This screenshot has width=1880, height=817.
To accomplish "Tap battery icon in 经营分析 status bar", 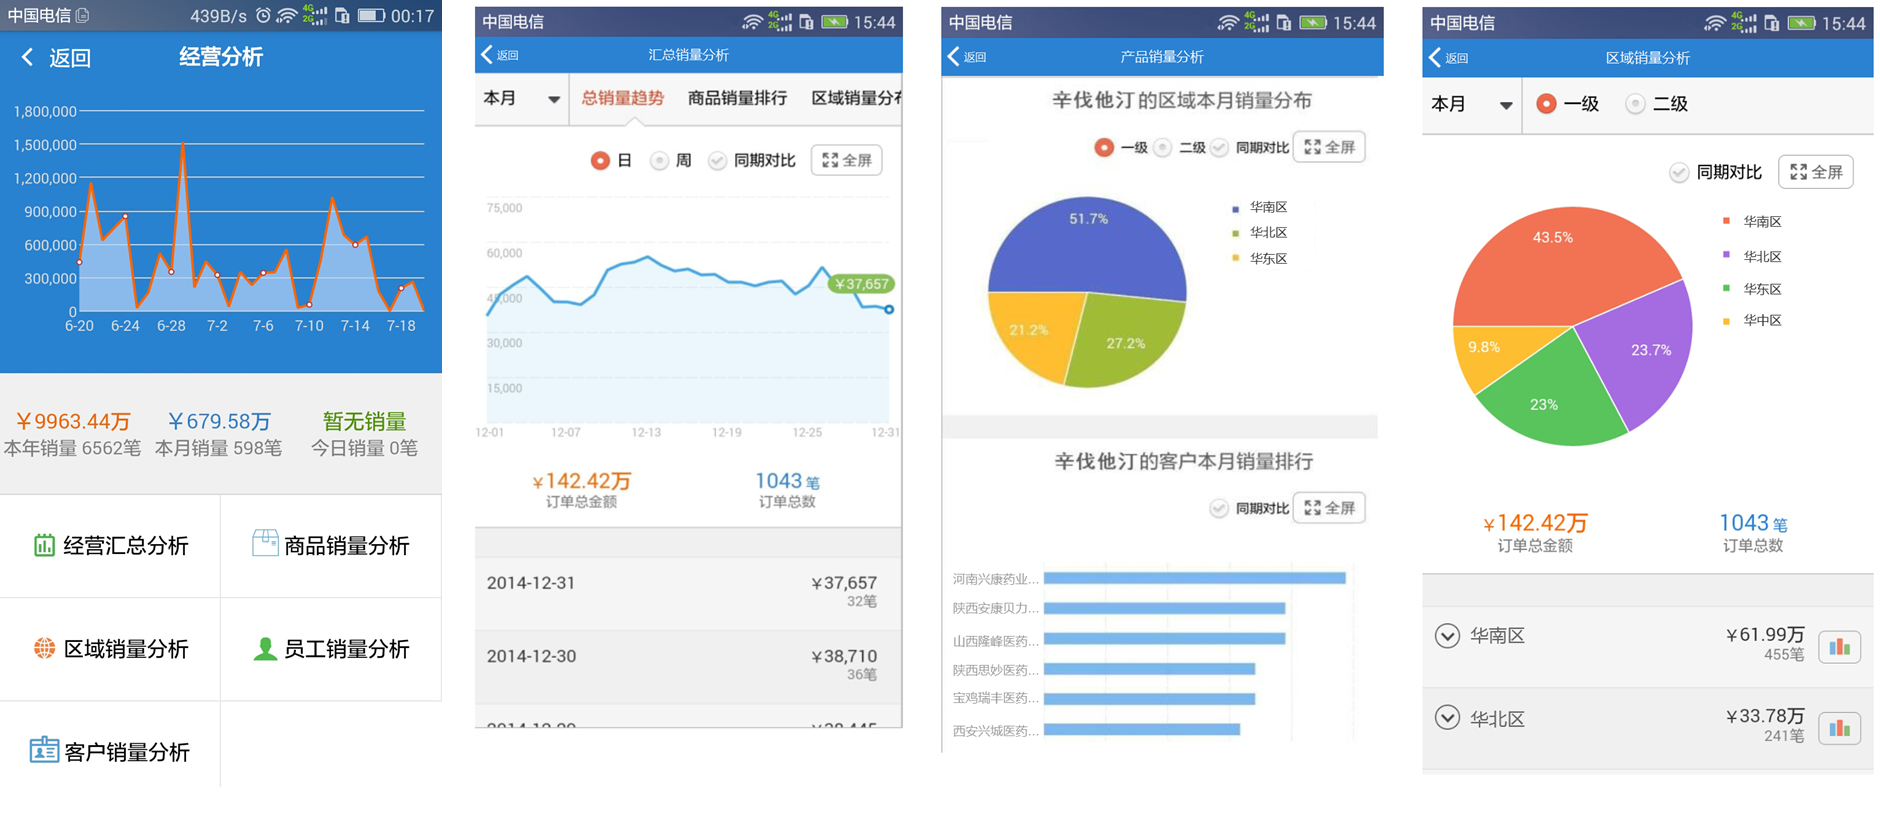I will 371,16.
